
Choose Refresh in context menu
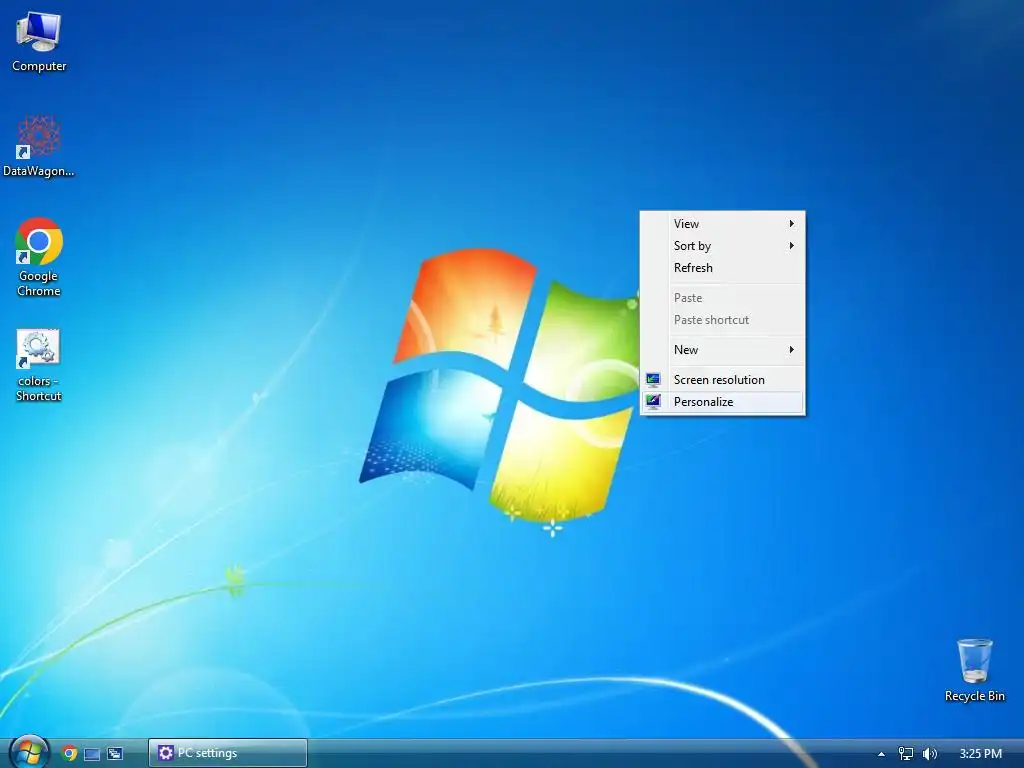point(722,268)
